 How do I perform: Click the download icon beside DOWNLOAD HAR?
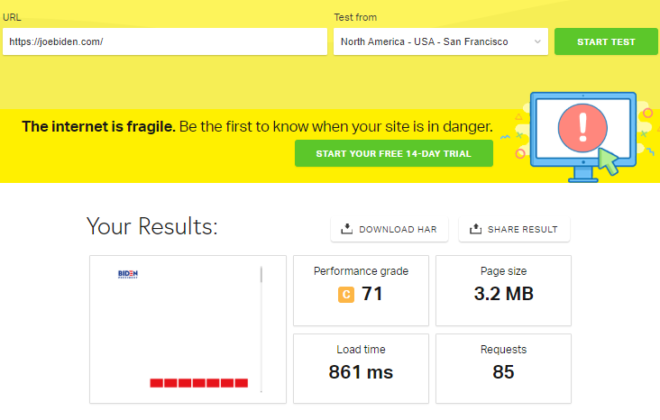pyautogui.click(x=346, y=229)
